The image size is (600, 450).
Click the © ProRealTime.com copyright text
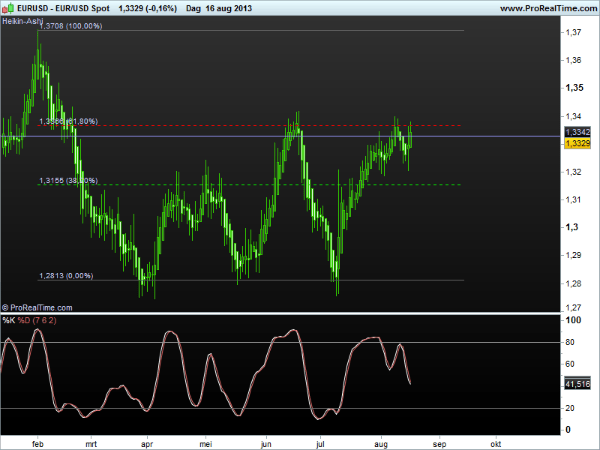(x=37, y=308)
